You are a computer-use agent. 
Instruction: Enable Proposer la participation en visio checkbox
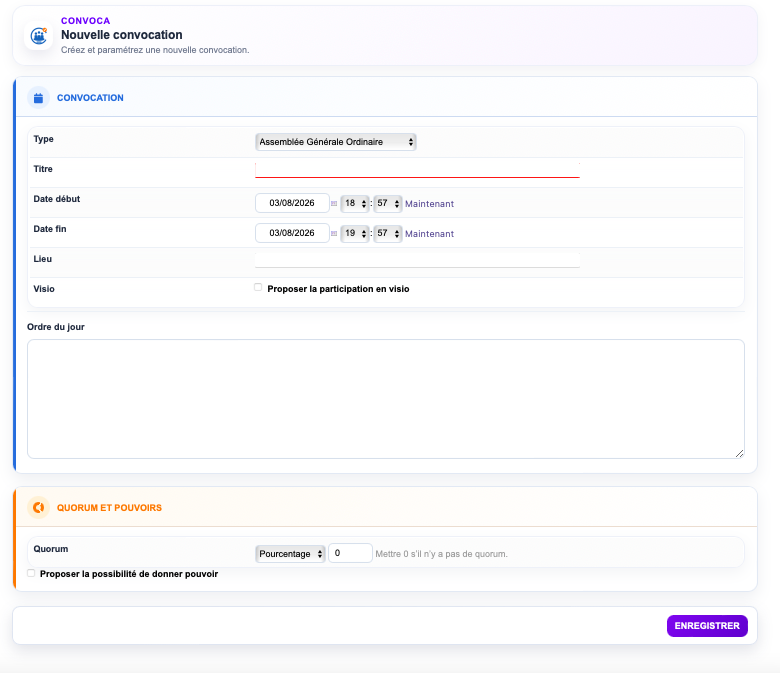point(258,287)
